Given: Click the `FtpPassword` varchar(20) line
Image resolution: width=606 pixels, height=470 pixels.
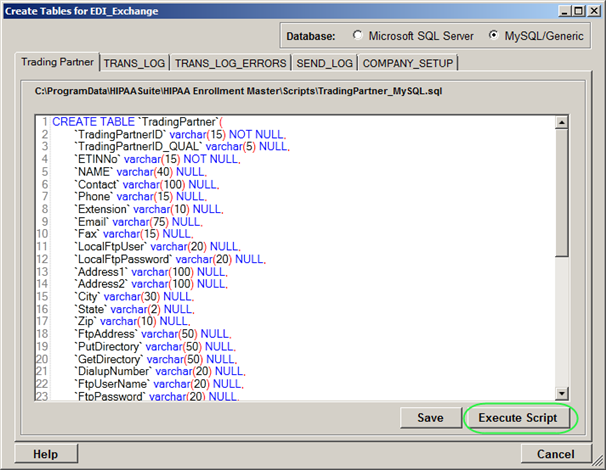Looking at the screenshot, I should click(x=157, y=396).
